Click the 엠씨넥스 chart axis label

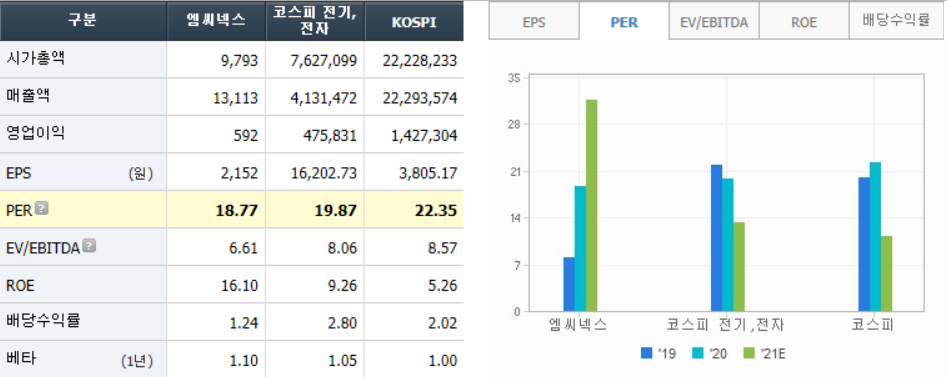(577, 324)
